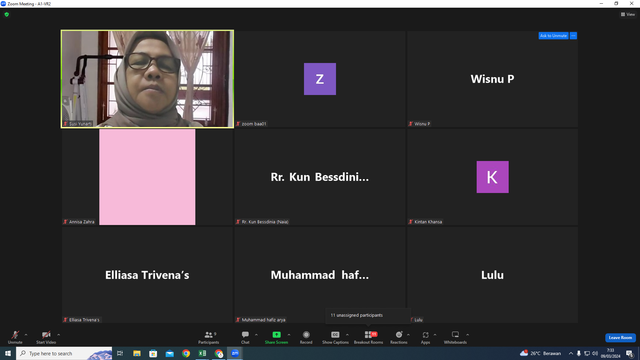Screen dimensions: 640x360
Task: Select the zoom baa01 participant tile
Action: click(x=320, y=79)
